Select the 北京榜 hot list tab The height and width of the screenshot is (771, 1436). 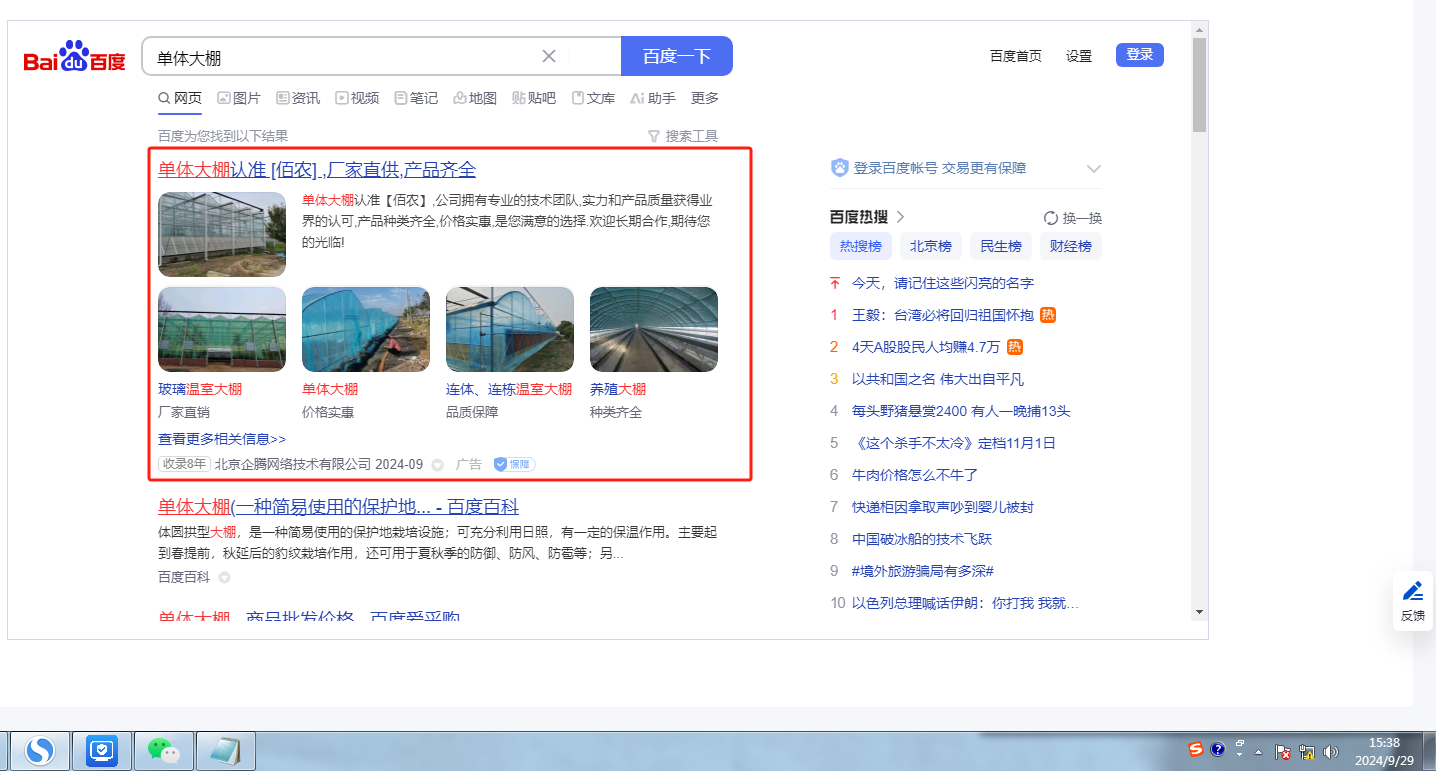(930, 246)
